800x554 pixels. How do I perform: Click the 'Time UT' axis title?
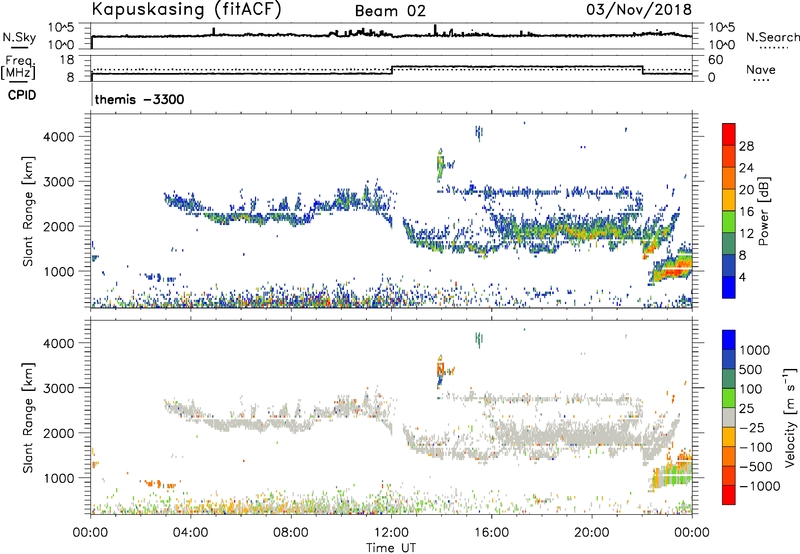coord(391,548)
